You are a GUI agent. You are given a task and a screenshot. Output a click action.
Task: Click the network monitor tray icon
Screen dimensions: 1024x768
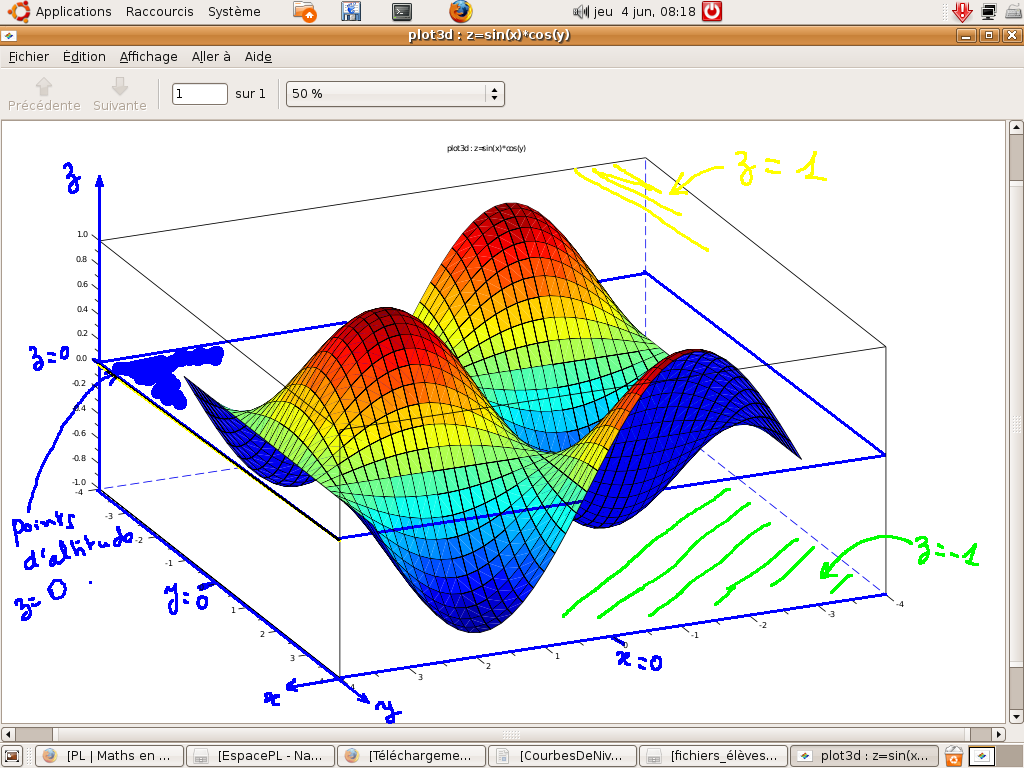click(x=989, y=12)
